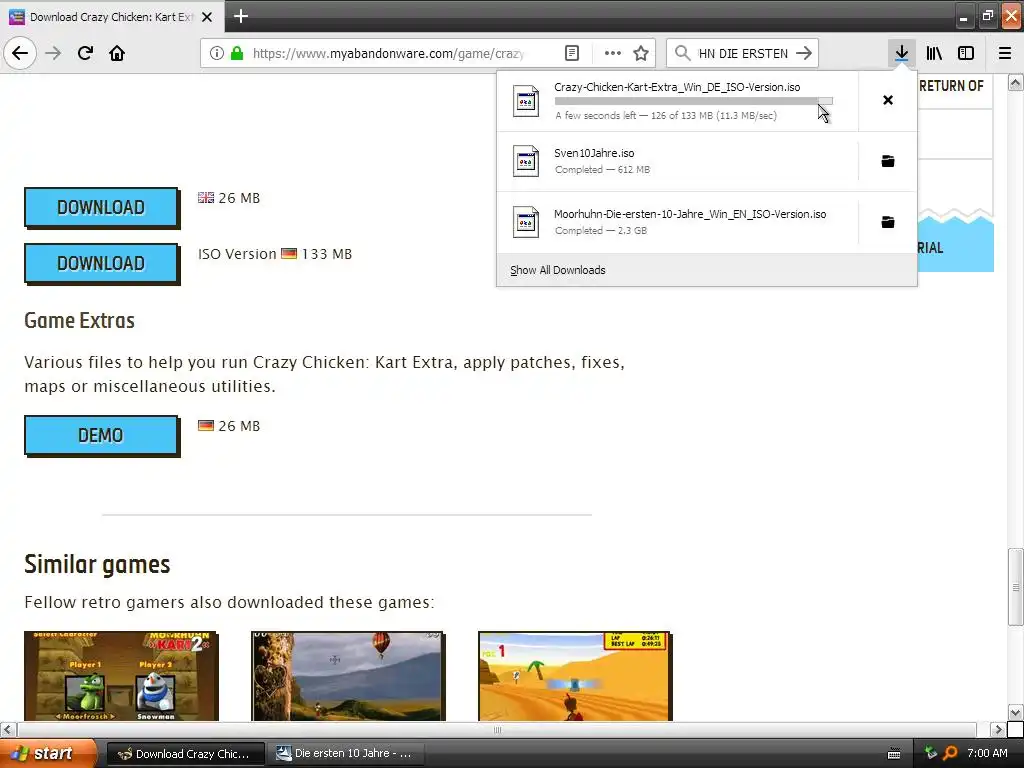Click the RETURN OF text on the right
1024x768 pixels.
[951, 86]
